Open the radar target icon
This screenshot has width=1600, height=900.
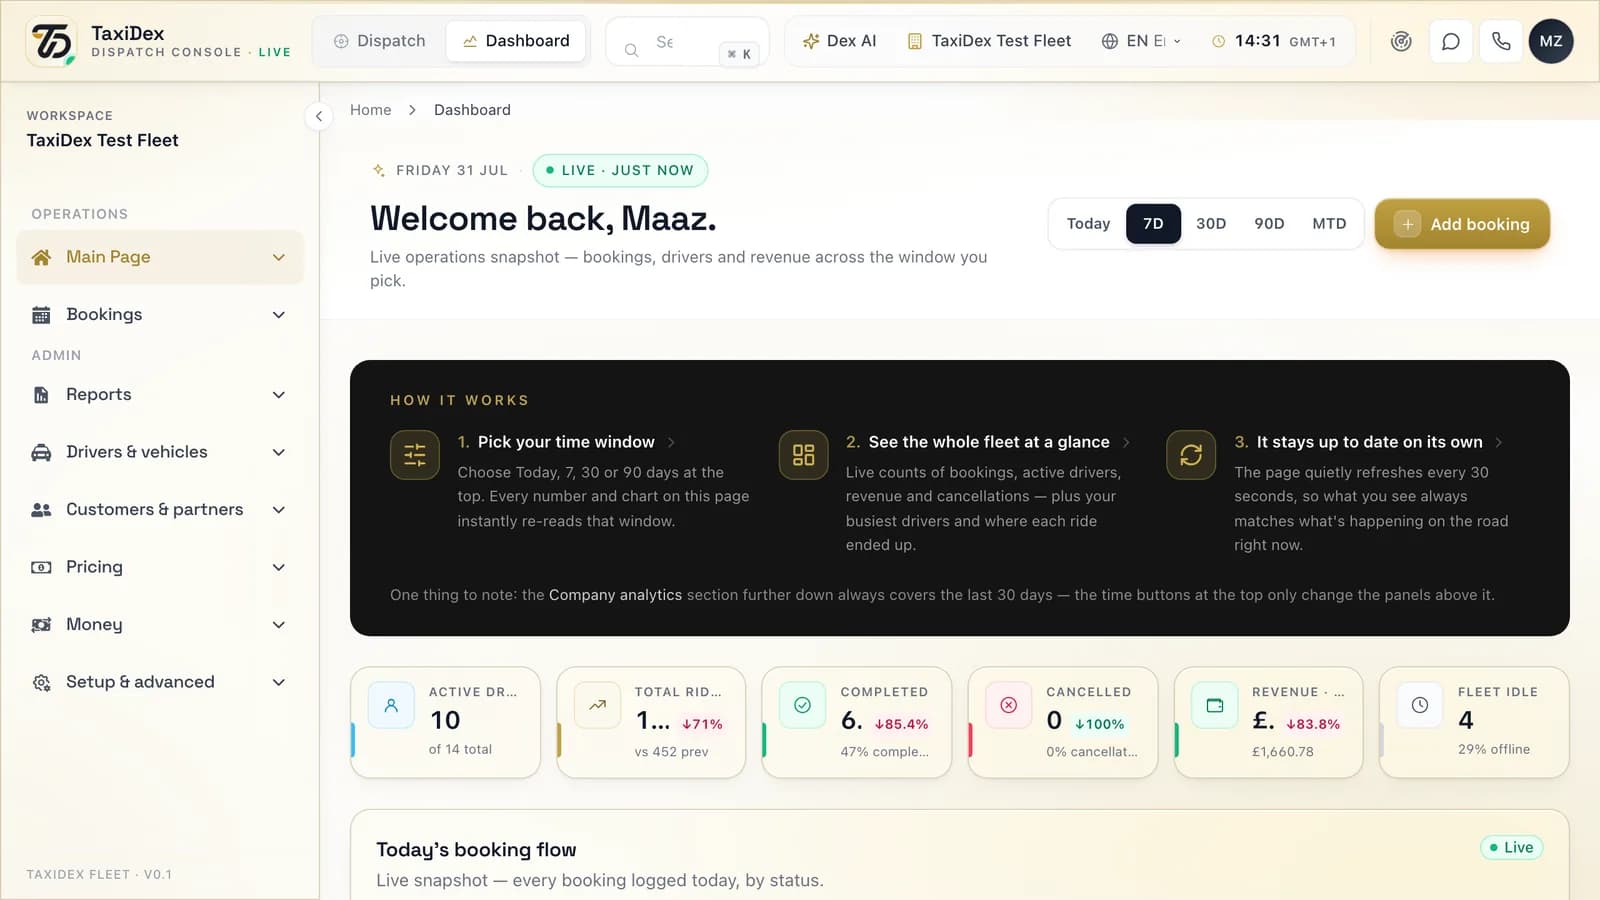click(x=1401, y=41)
